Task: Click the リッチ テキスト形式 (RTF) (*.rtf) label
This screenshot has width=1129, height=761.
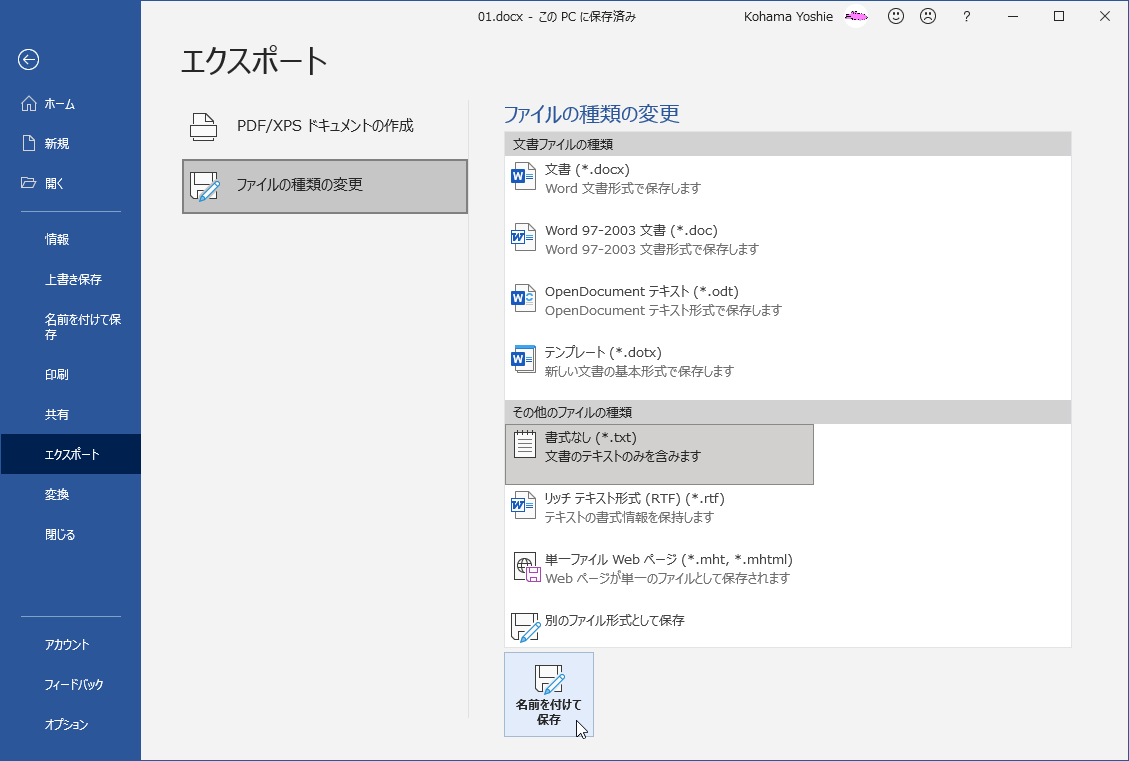Action: click(634, 498)
